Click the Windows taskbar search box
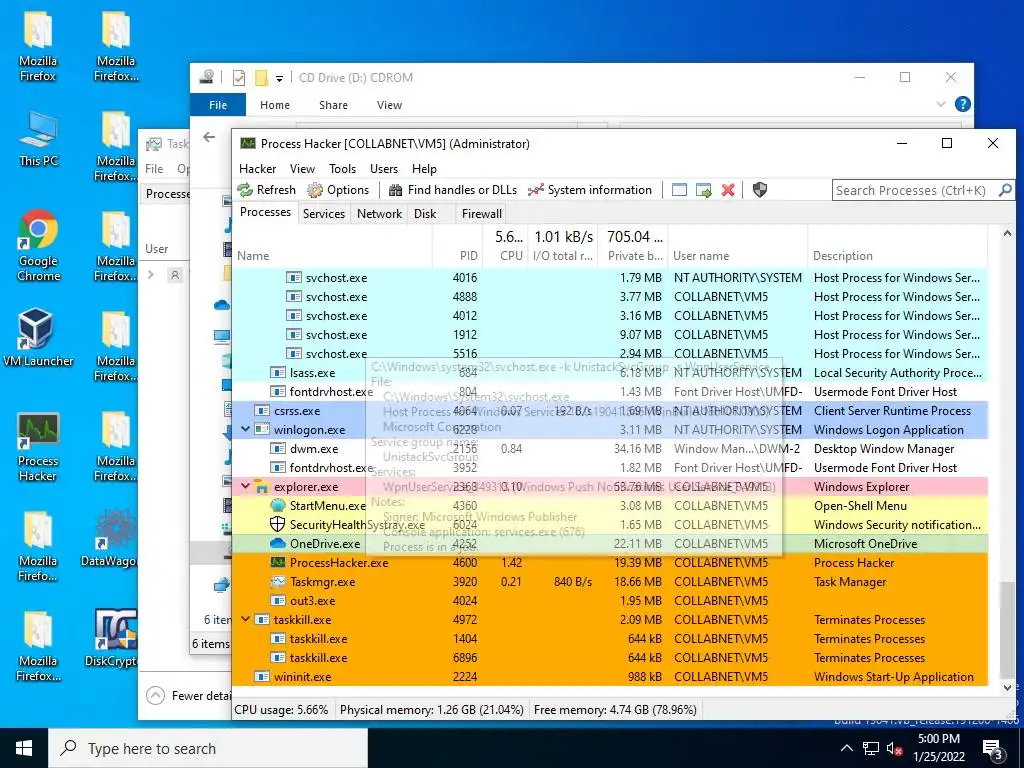The width and height of the screenshot is (1024, 768). point(208,748)
